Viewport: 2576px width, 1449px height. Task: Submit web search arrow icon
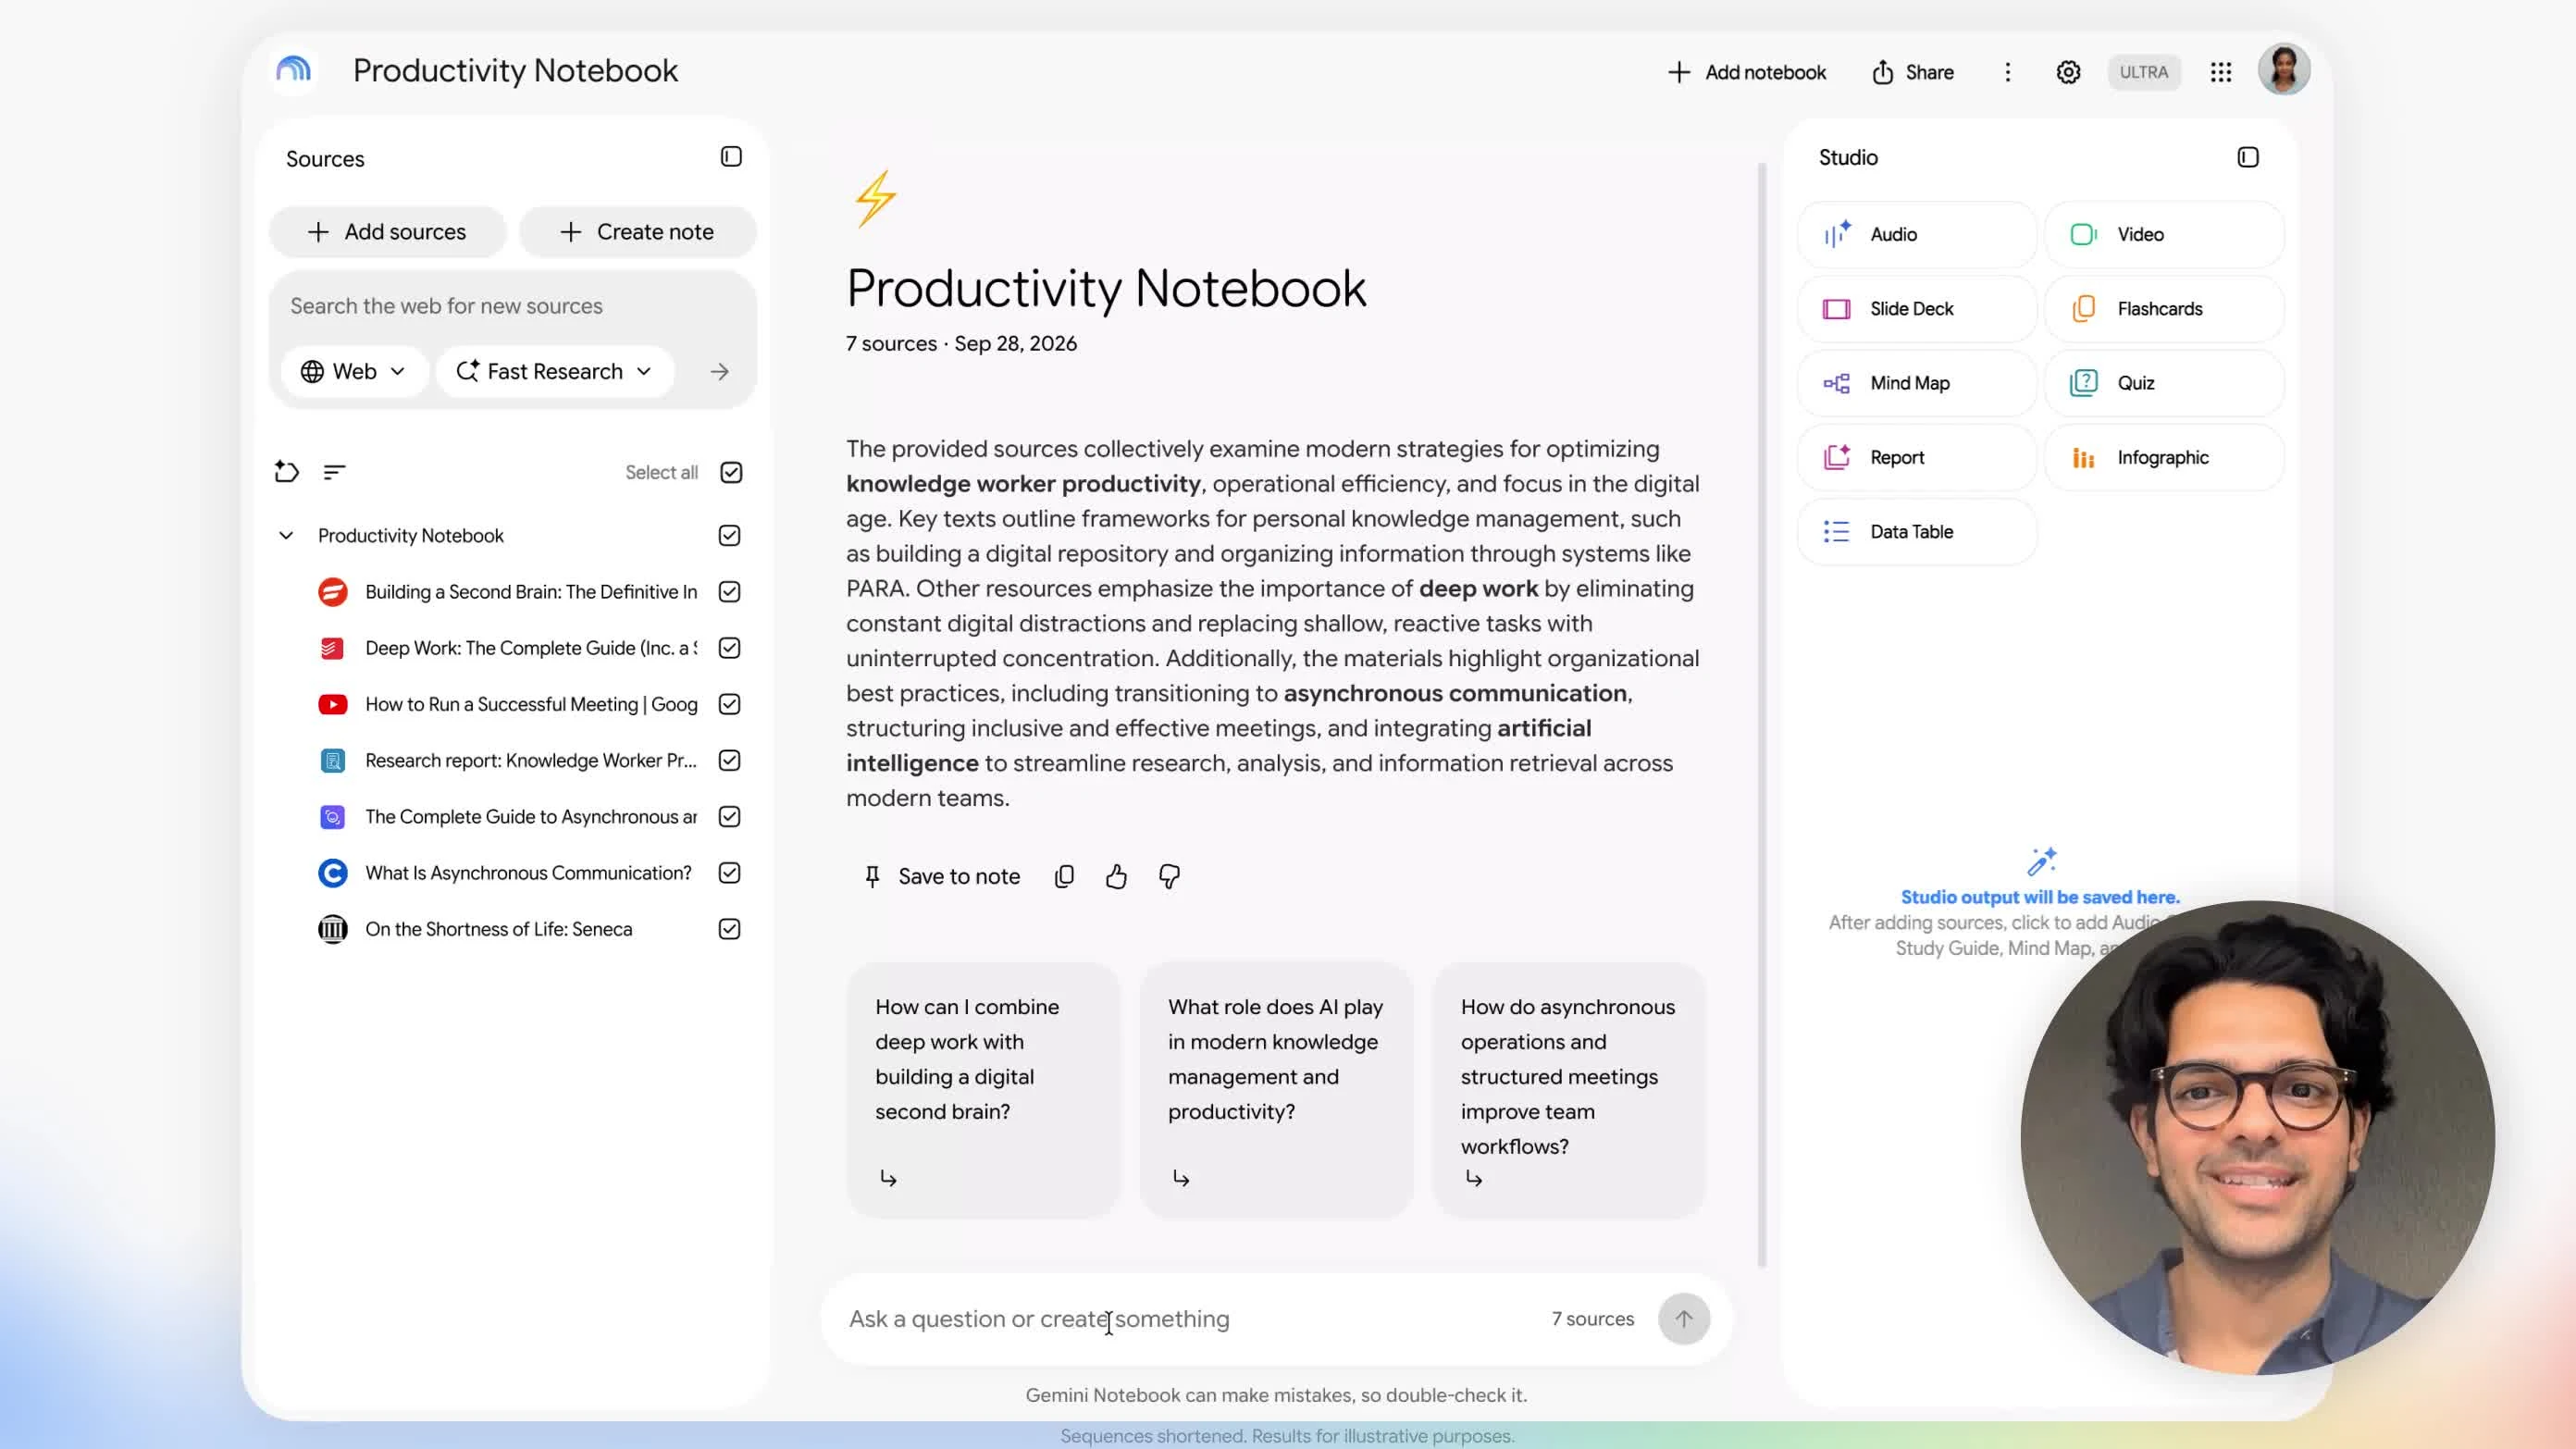click(x=719, y=372)
